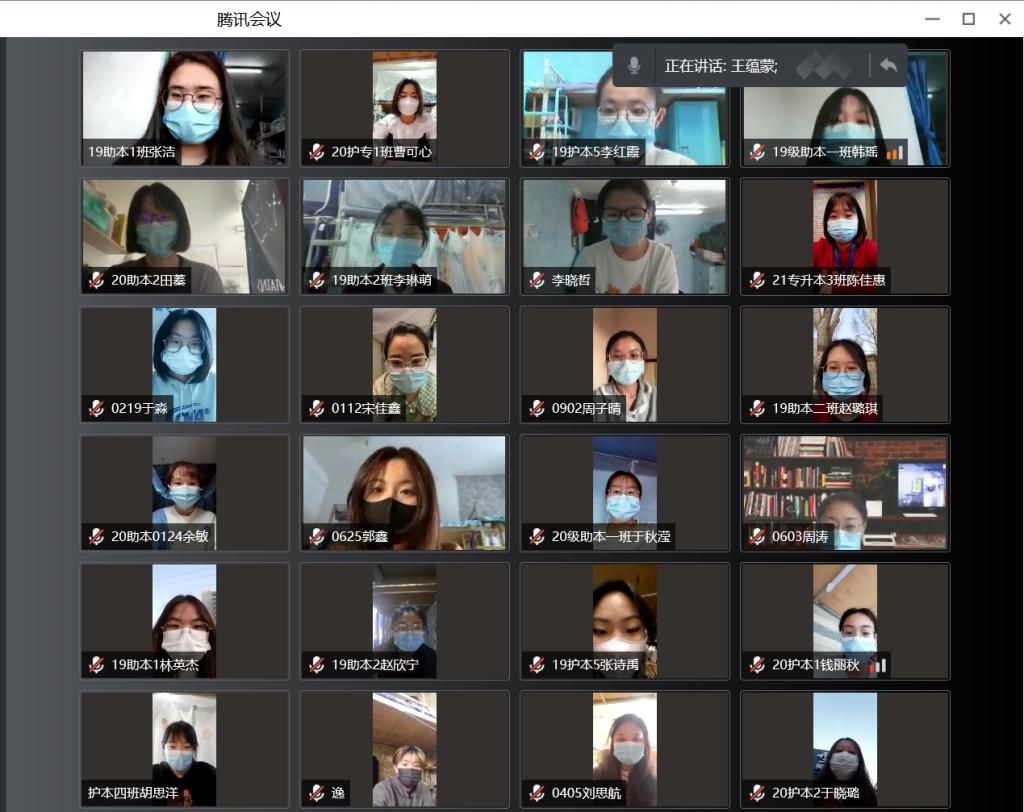Click muted mic icon next to 21专升本3班陈佳惠

[757, 280]
